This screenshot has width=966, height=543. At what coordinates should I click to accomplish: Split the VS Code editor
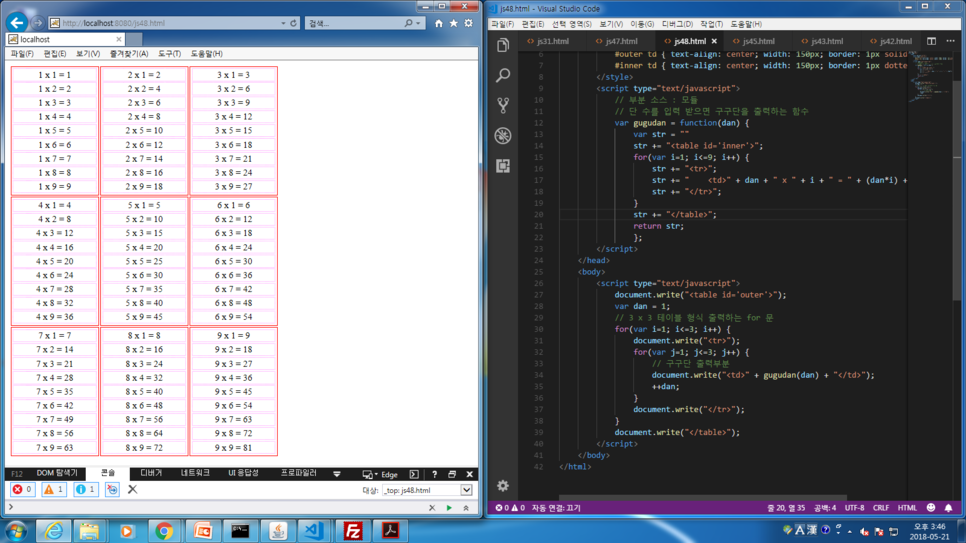(932, 41)
